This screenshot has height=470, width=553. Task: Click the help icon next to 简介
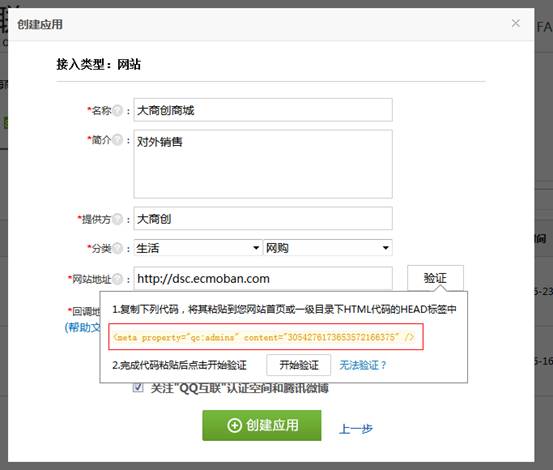tap(118, 140)
